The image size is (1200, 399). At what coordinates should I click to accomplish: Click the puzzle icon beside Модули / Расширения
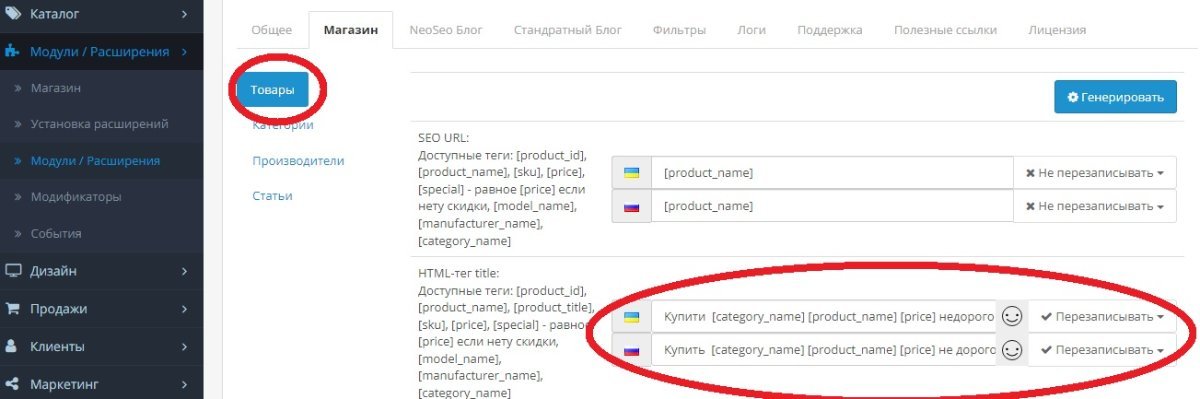tap(13, 51)
